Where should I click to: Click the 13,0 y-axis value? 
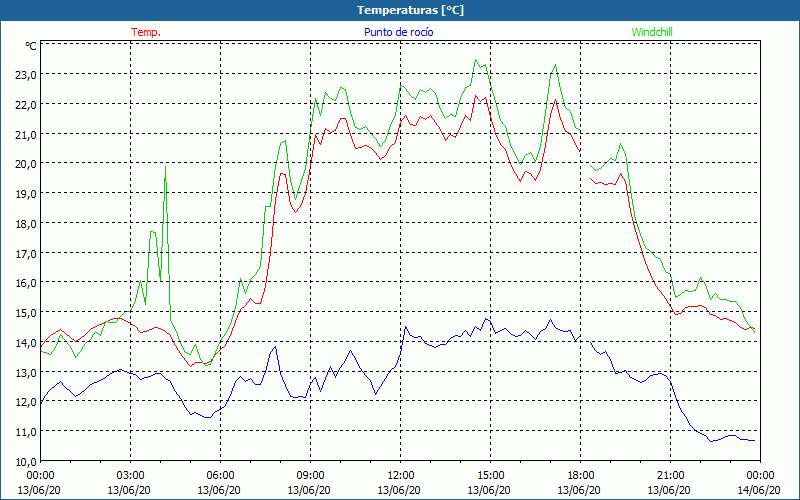coord(24,372)
